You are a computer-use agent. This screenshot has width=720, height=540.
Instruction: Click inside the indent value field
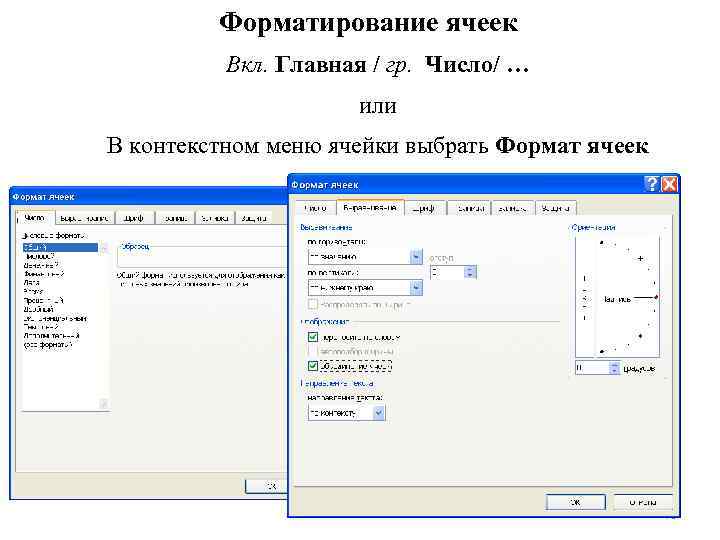(447, 272)
